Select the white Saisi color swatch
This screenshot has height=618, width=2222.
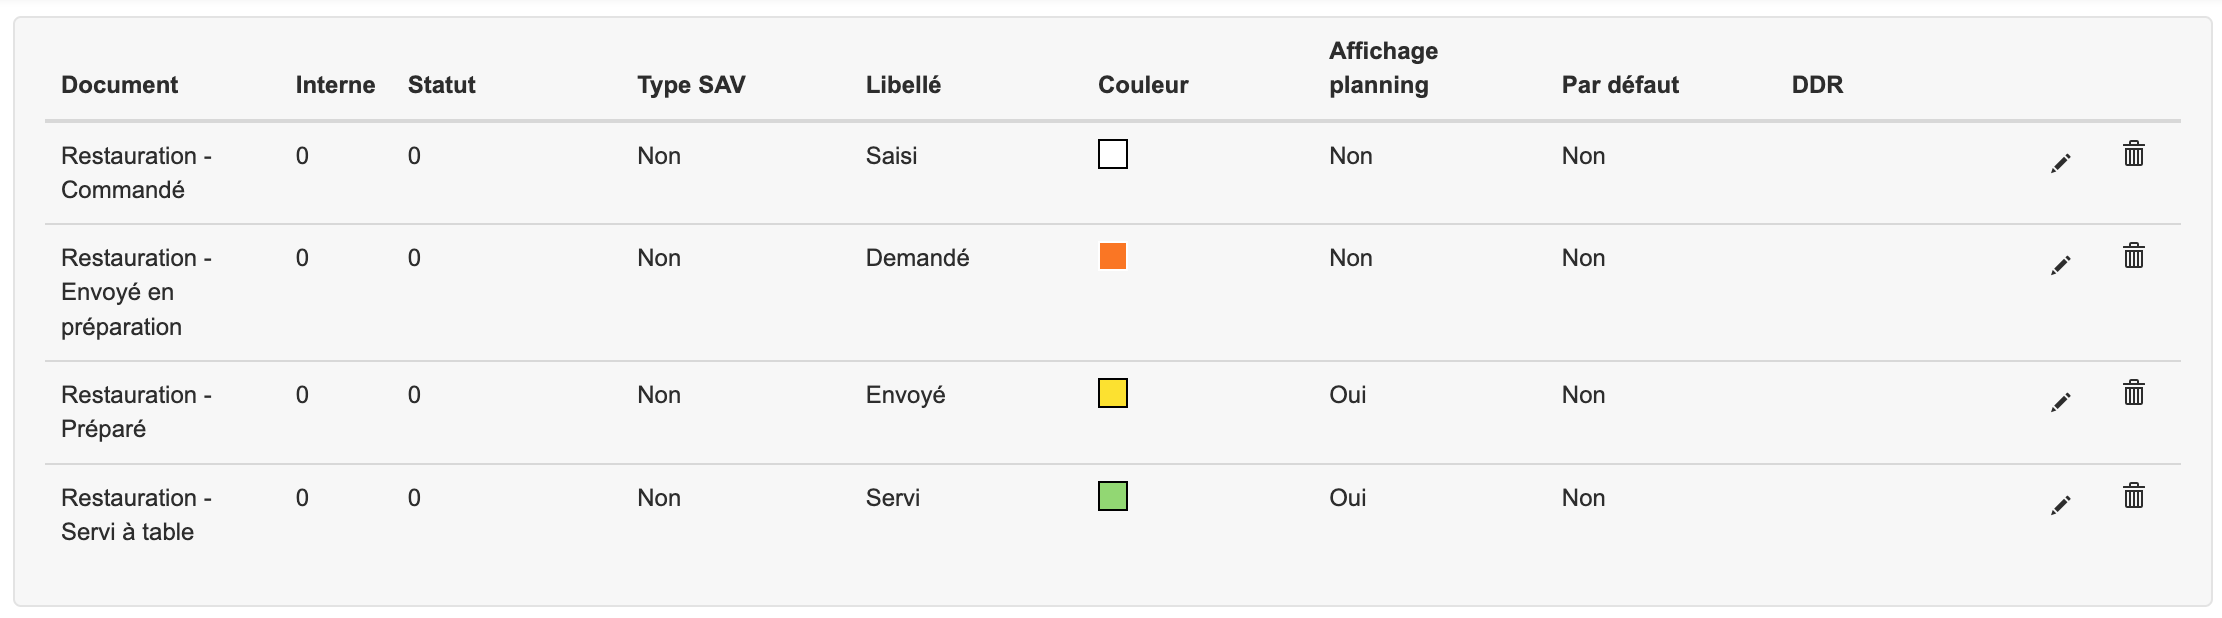click(x=1113, y=154)
